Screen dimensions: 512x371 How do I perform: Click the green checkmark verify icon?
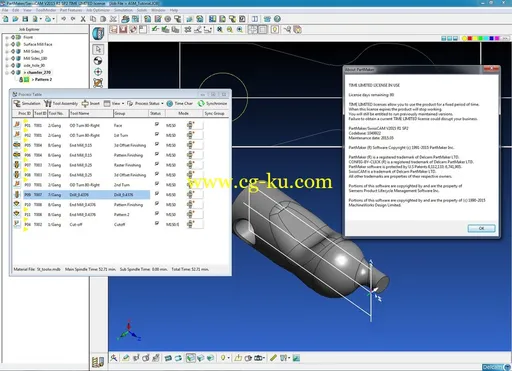[155, 30]
